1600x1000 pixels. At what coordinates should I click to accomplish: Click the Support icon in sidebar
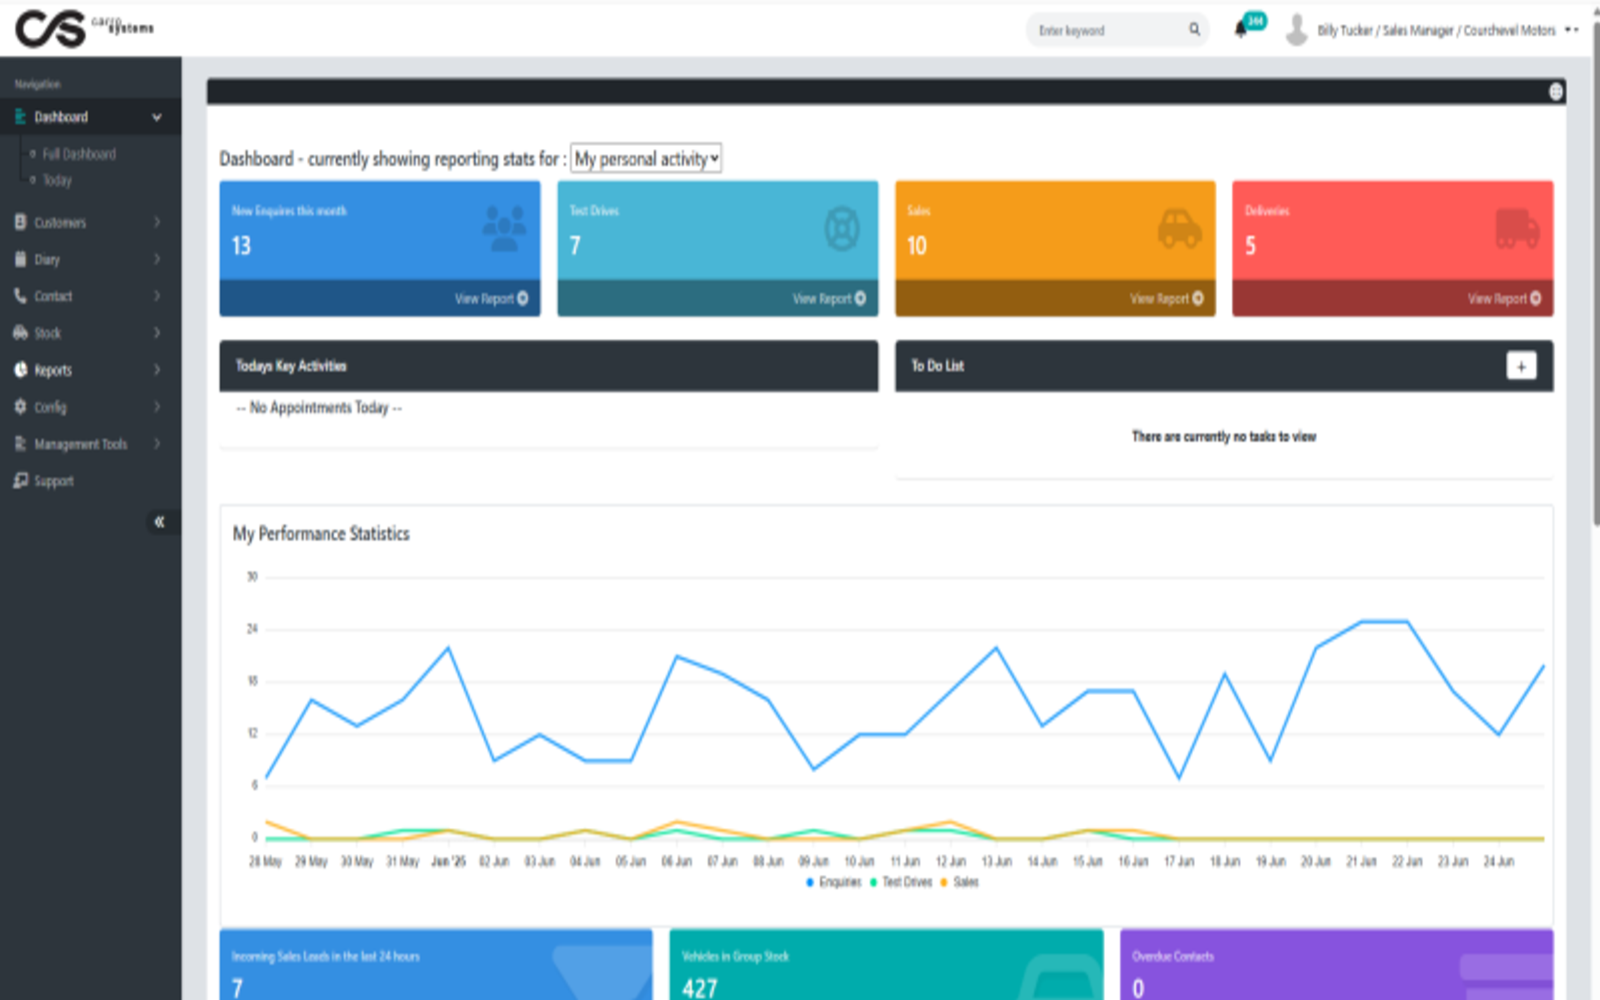pyautogui.click(x=21, y=481)
